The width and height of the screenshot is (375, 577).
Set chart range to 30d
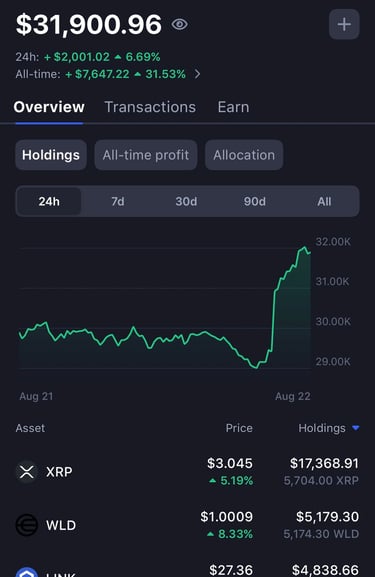(186, 201)
